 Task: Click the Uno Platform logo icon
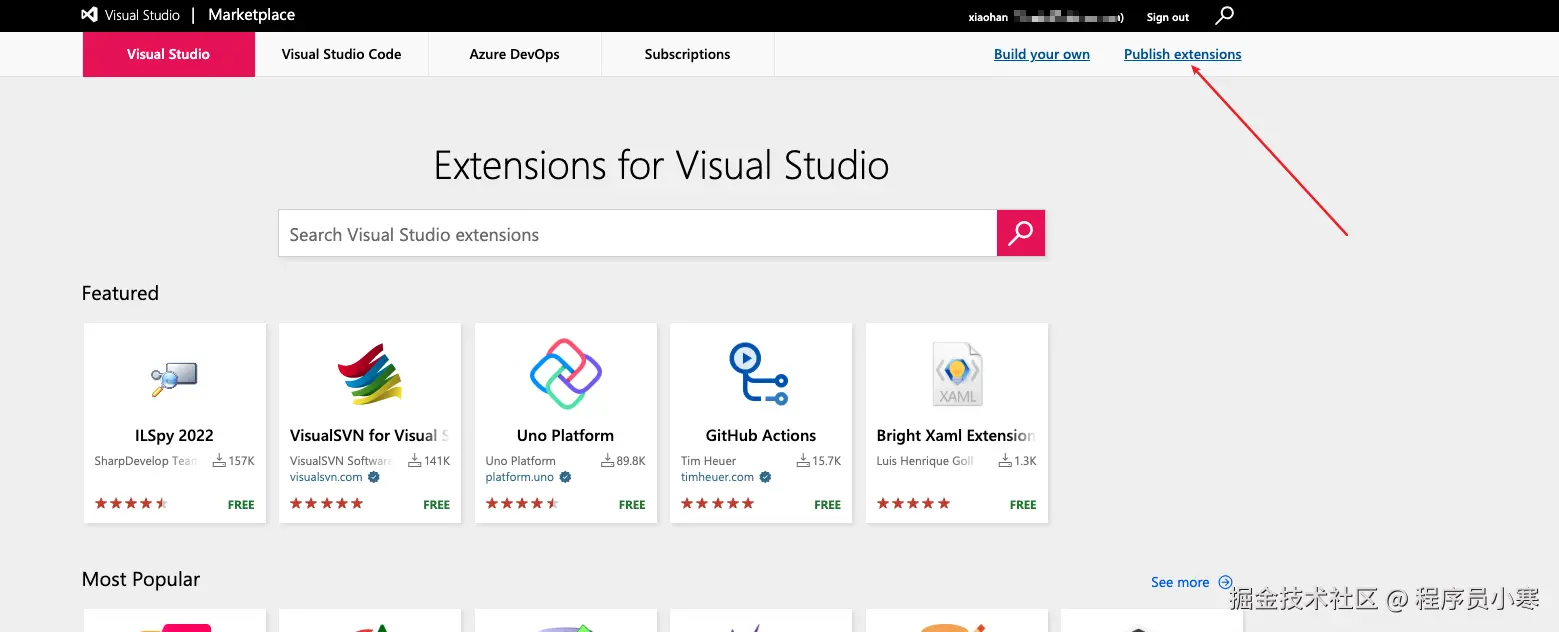(x=565, y=374)
